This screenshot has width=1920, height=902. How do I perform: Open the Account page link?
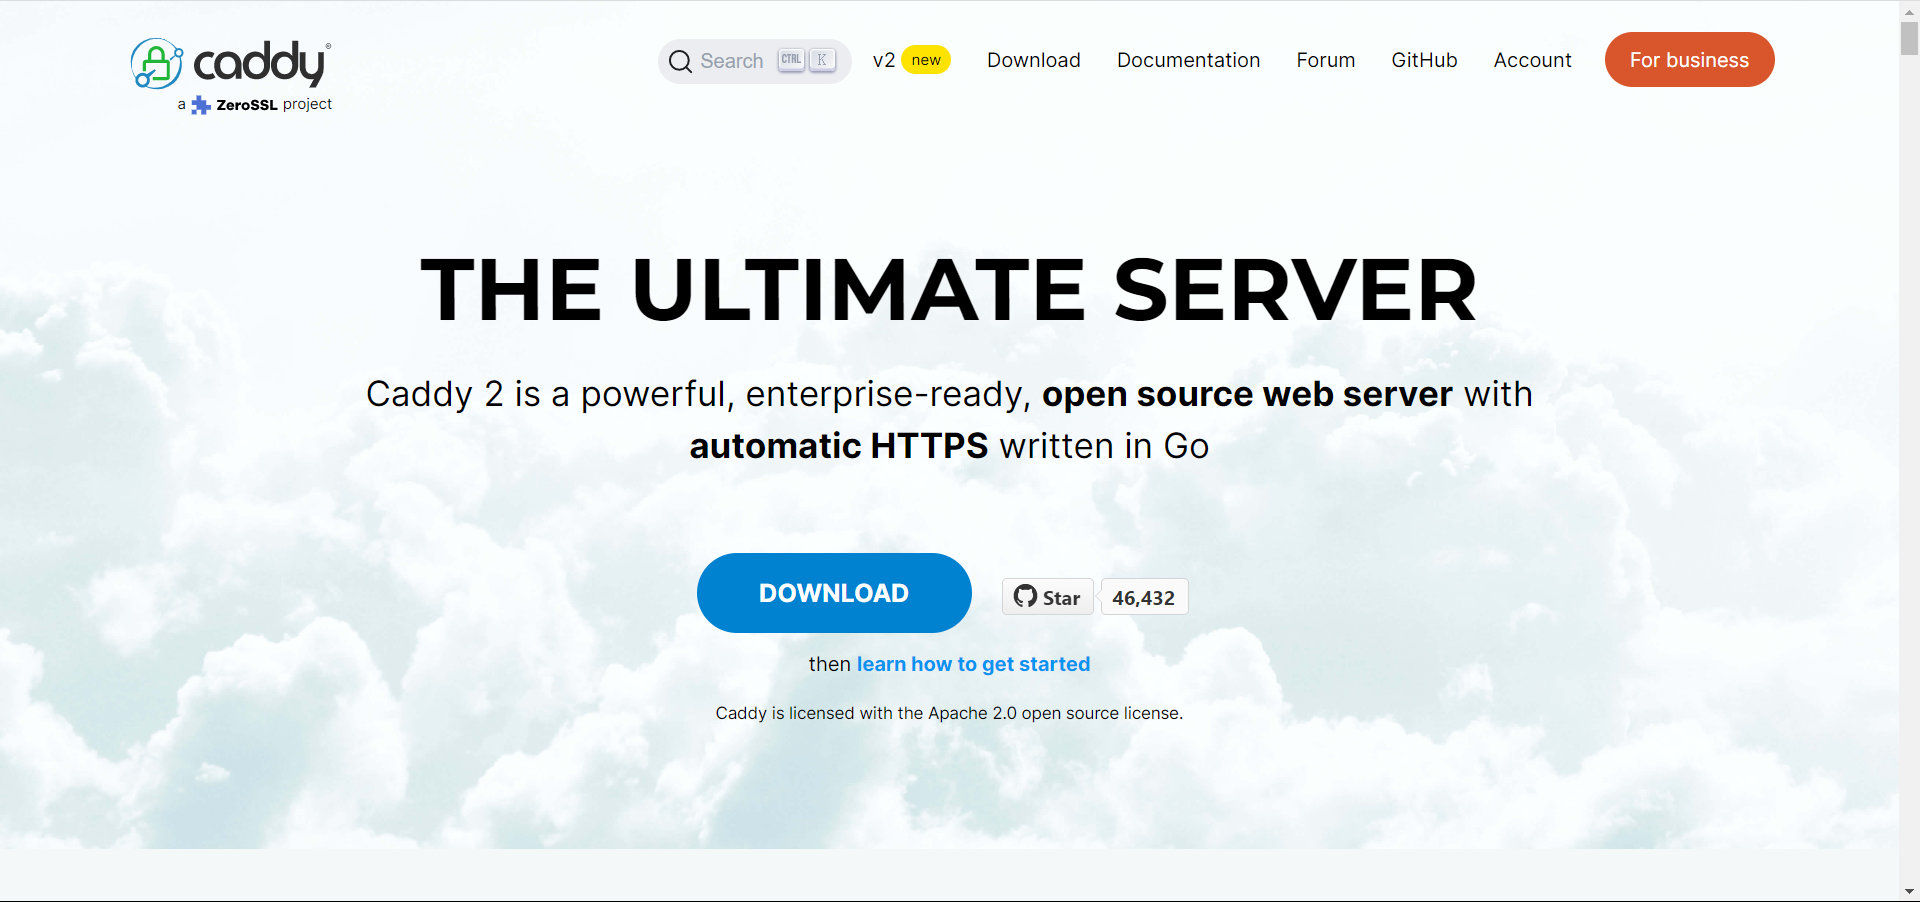(1532, 60)
